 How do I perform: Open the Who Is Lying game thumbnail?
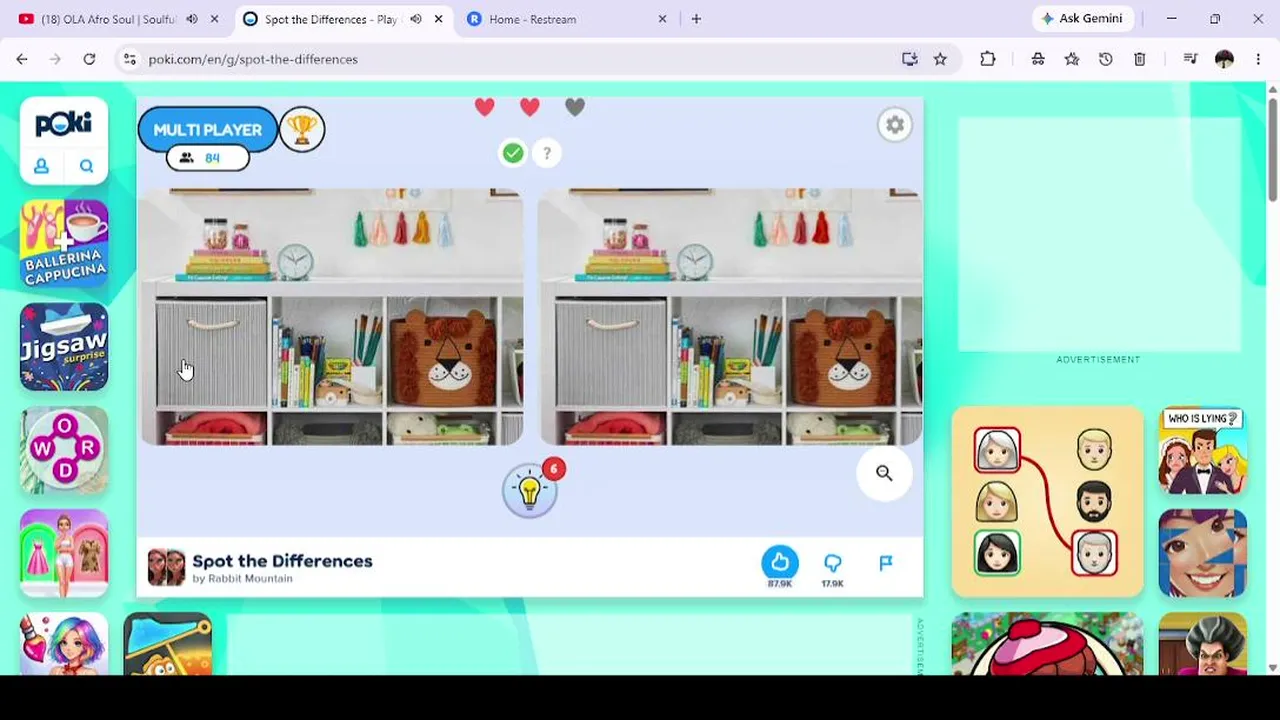point(1203,450)
